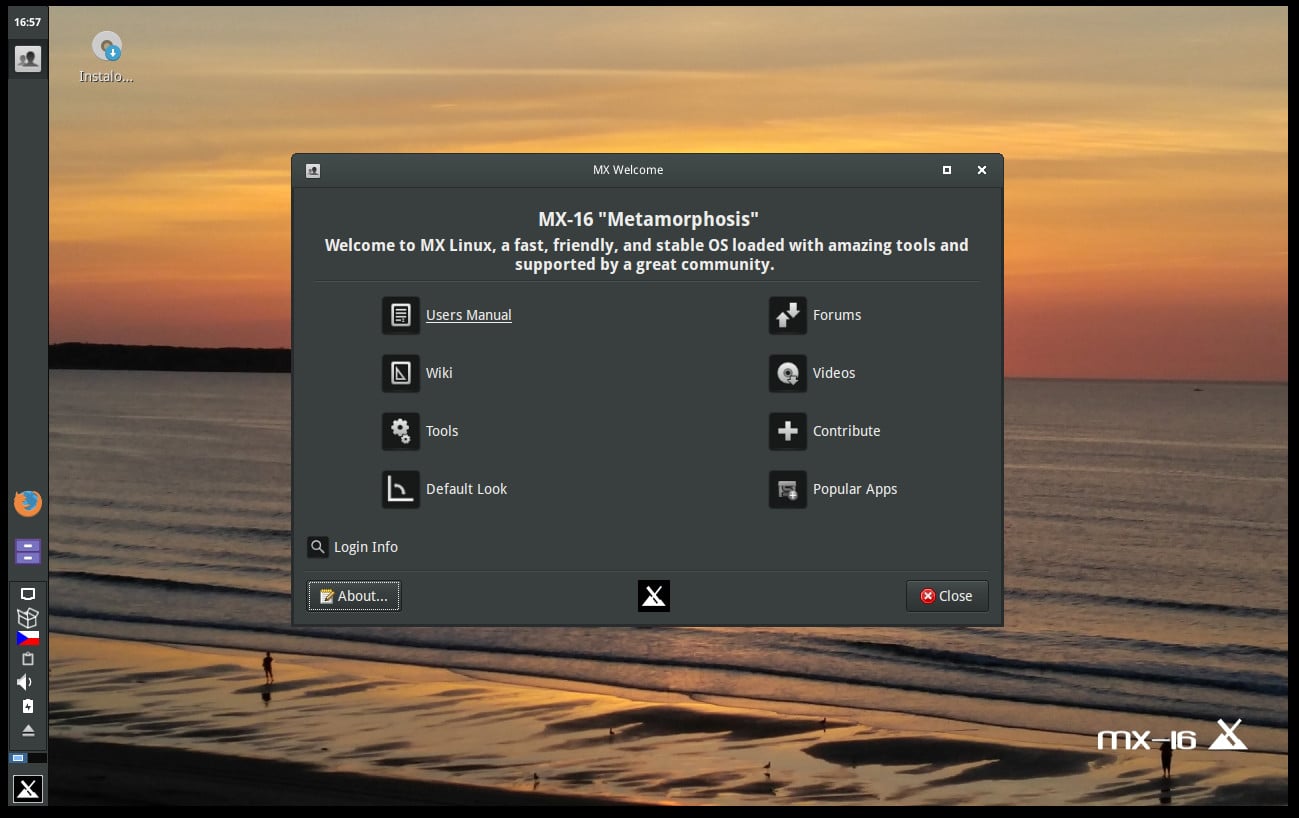This screenshot has width=1299, height=818.
Task: Open the Contribute plus icon
Action: [x=787, y=431]
